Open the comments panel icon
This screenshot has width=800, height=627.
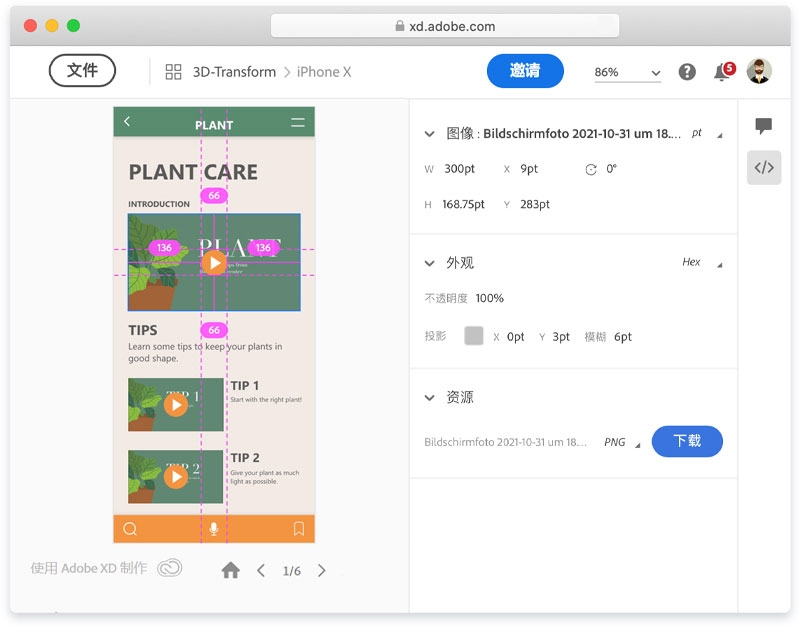(x=764, y=126)
